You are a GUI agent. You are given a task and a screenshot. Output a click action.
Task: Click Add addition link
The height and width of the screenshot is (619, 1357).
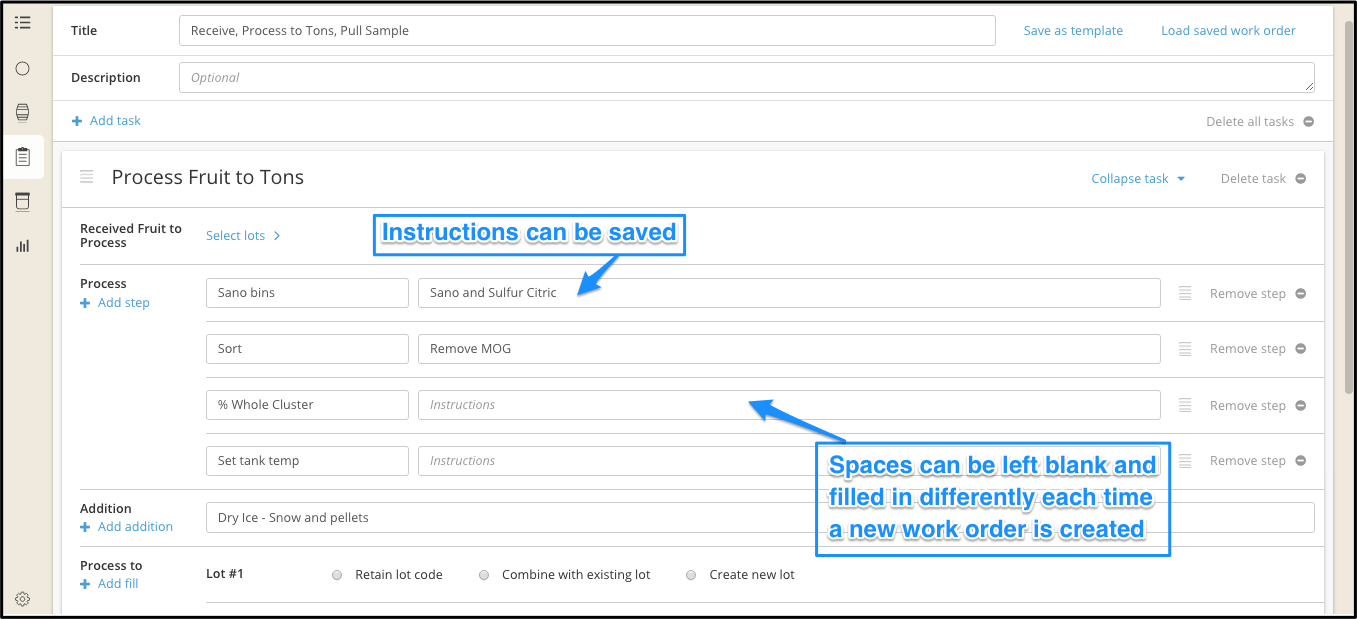coord(135,527)
